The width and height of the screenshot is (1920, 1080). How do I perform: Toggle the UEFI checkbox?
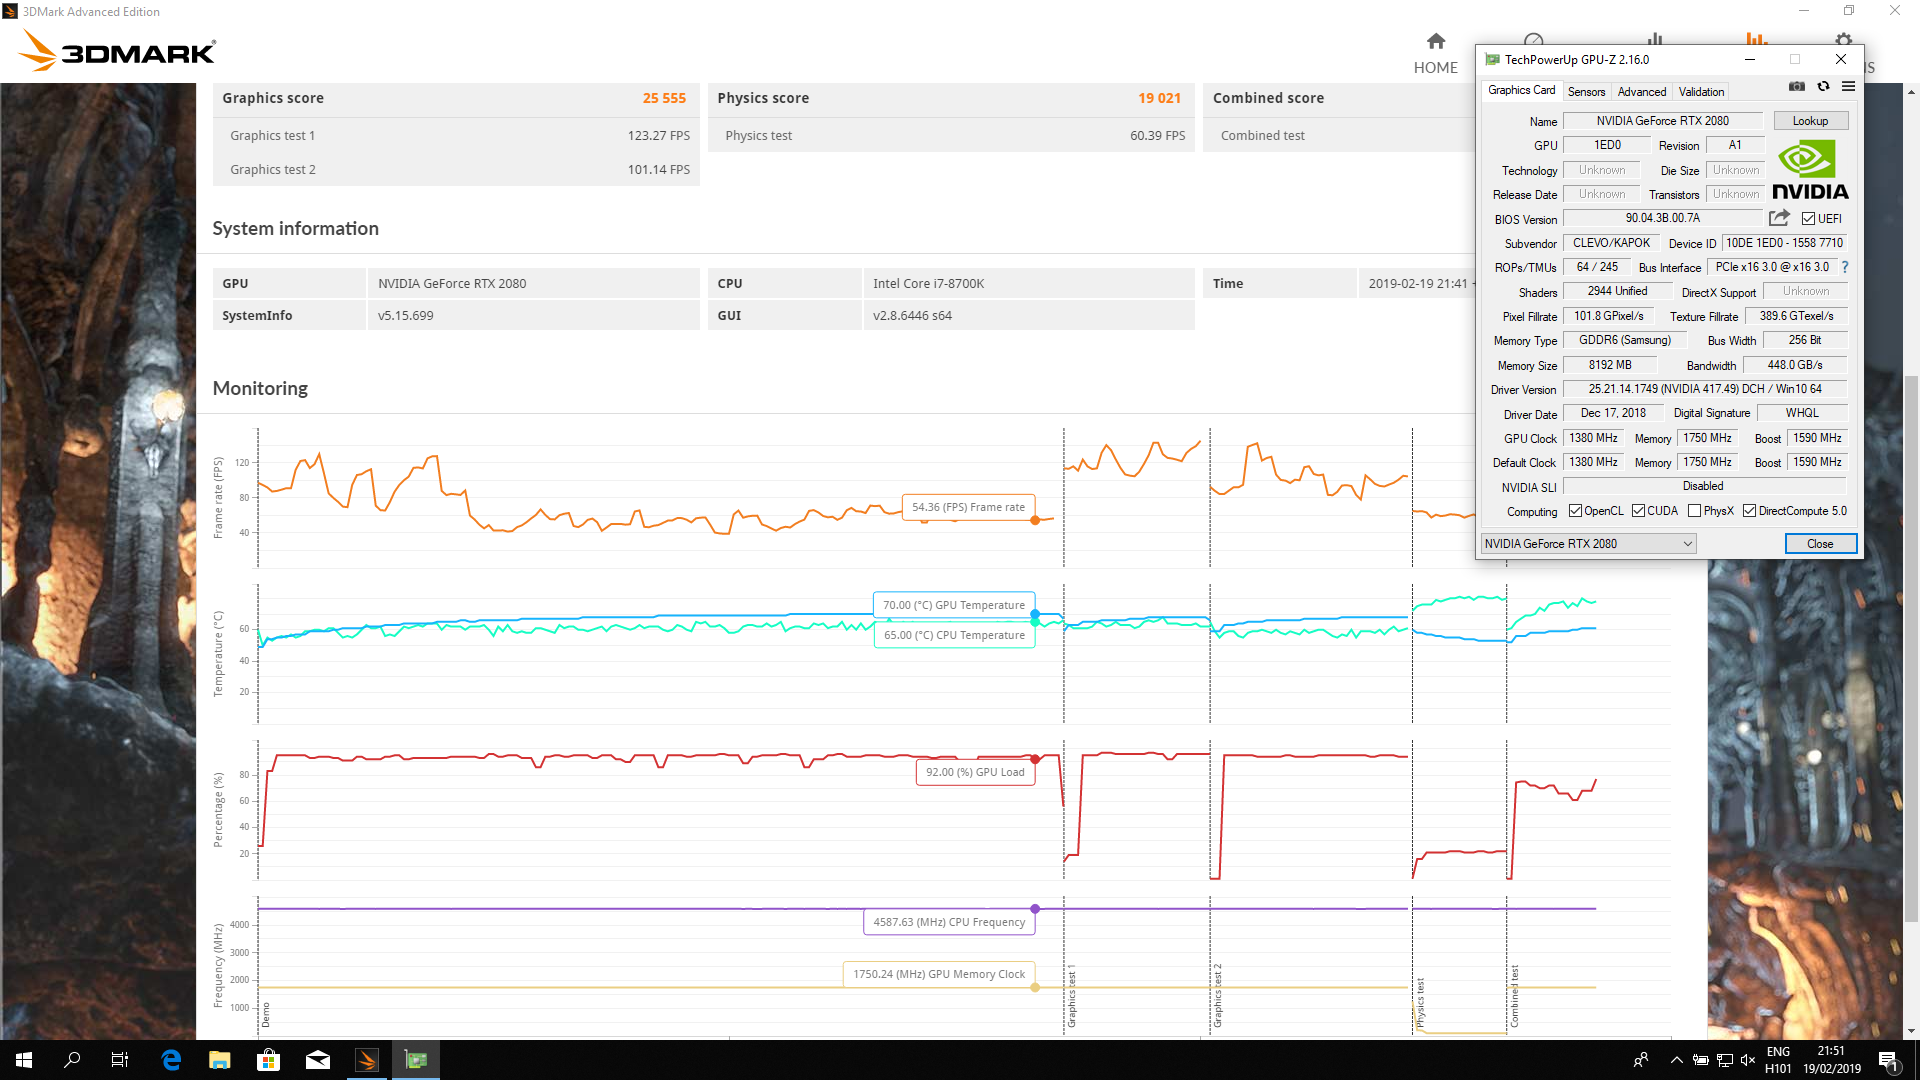1808,219
